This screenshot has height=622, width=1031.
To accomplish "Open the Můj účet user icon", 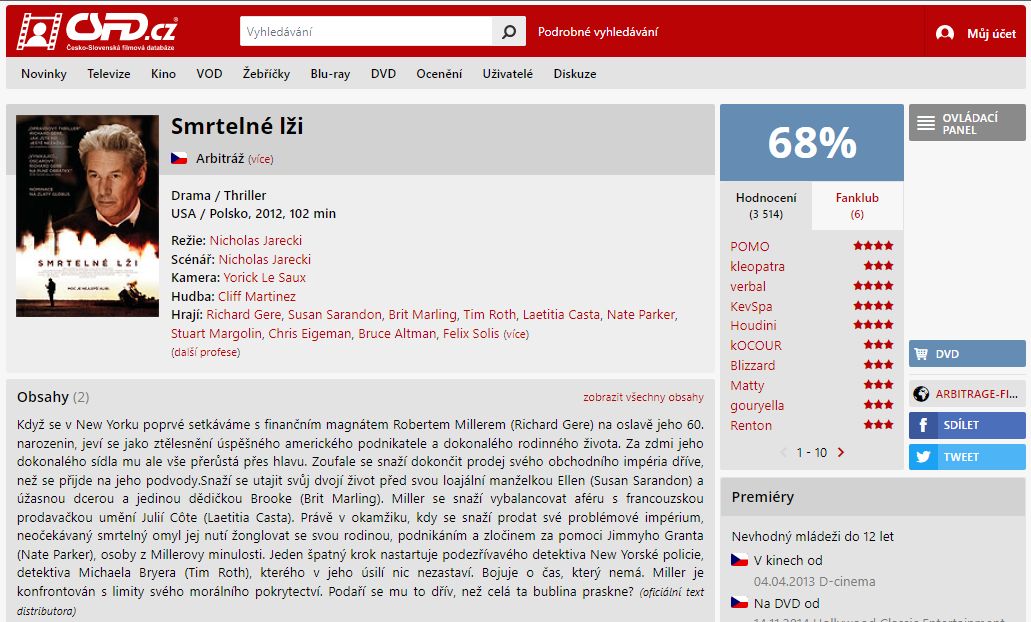I will click(x=945, y=33).
